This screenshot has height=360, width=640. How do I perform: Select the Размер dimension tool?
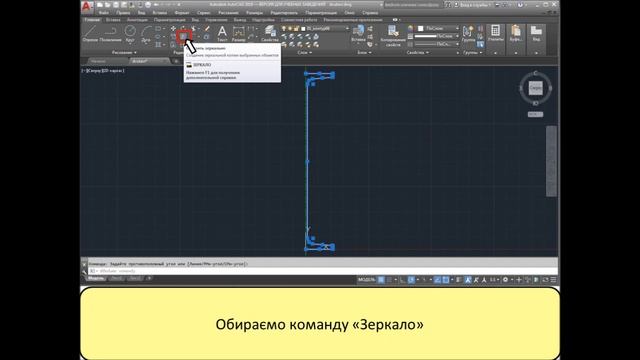pyautogui.click(x=238, y=33)
